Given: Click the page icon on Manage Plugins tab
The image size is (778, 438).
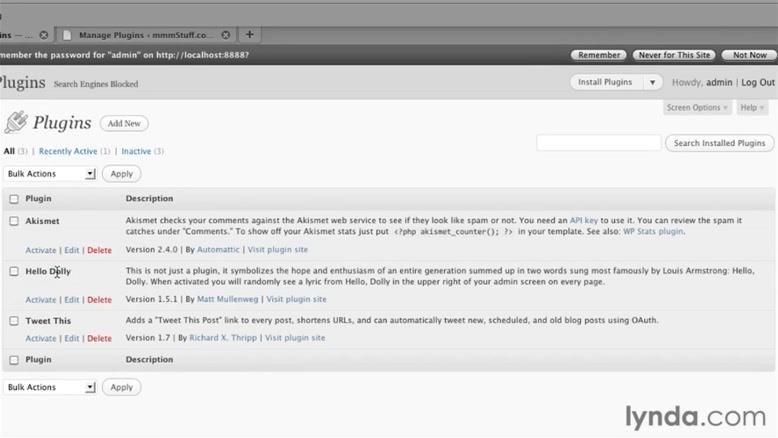Looking at the screenshot, I should click(x=66, y=35).
